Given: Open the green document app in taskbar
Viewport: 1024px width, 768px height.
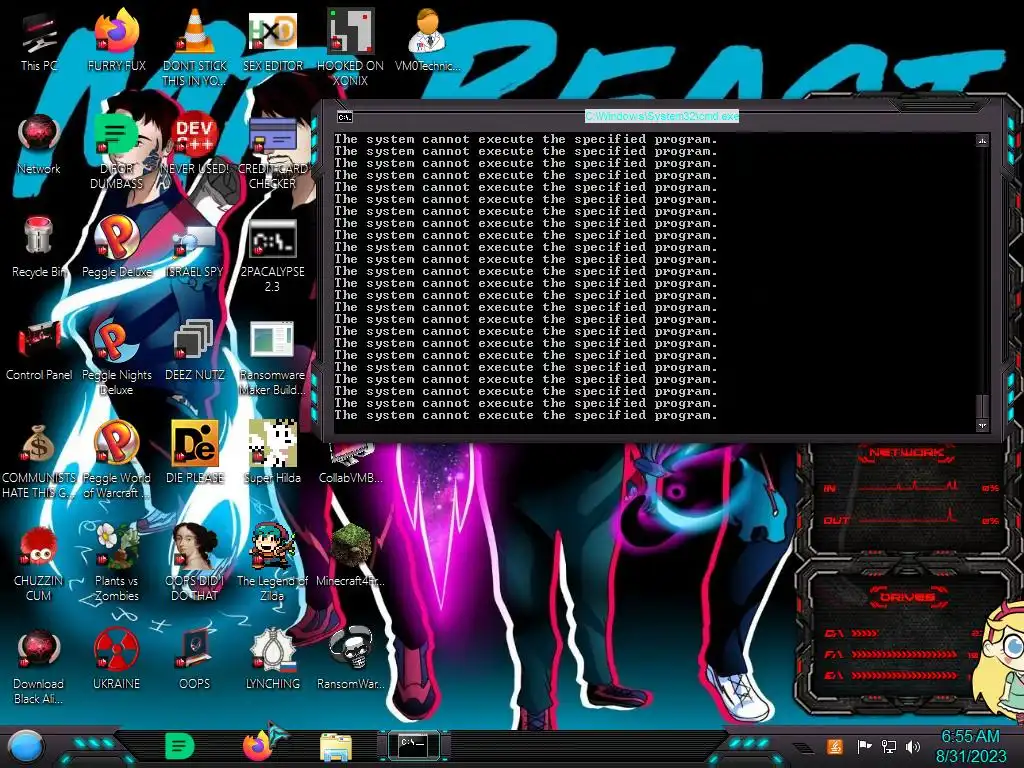Looking at the screenshot, I should [x=180, y=746].
